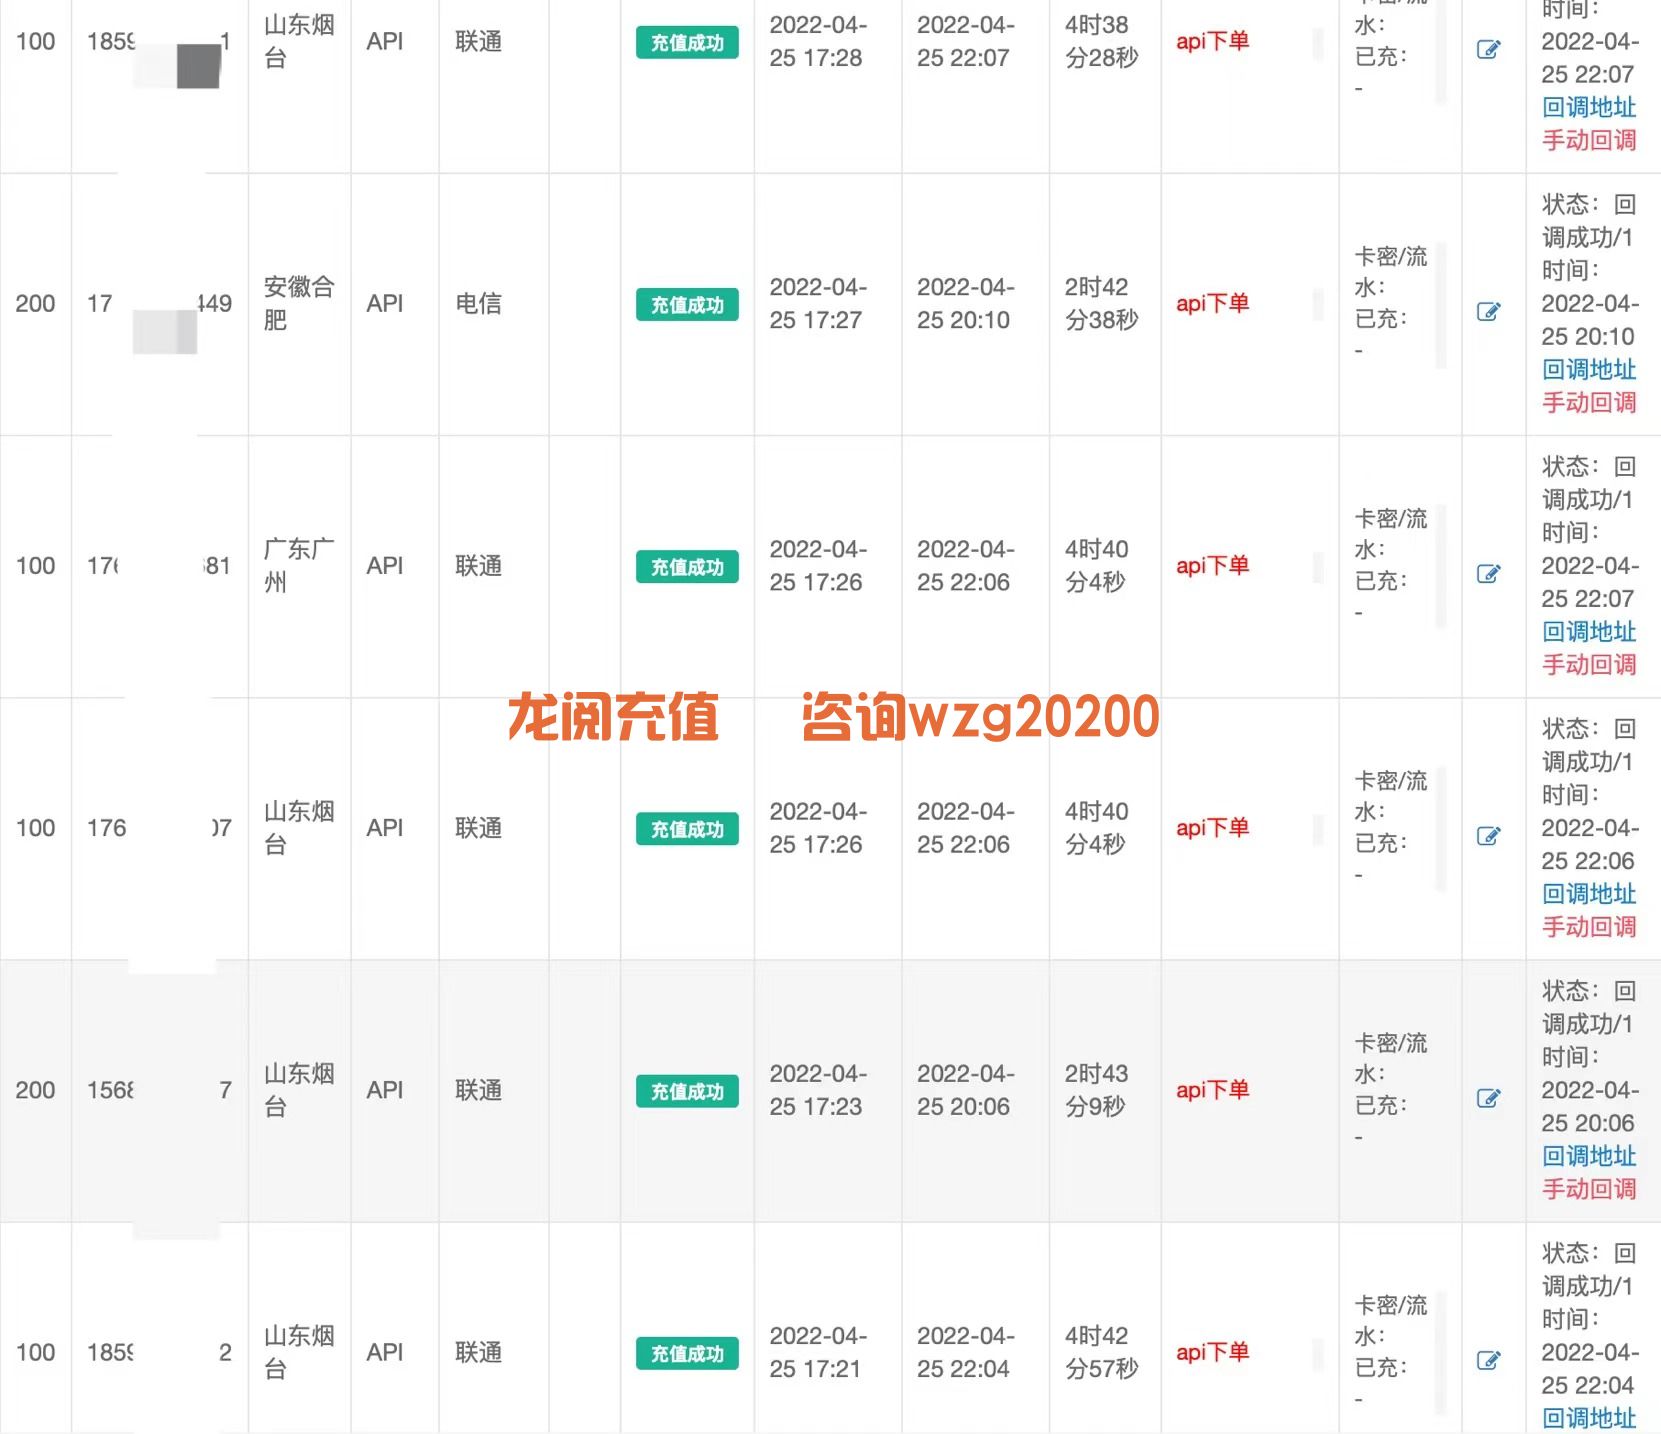Click the order time 2022-04-25 17:27
Viewport: 1661px width, 1434px height.
click(x=818, y=303)
